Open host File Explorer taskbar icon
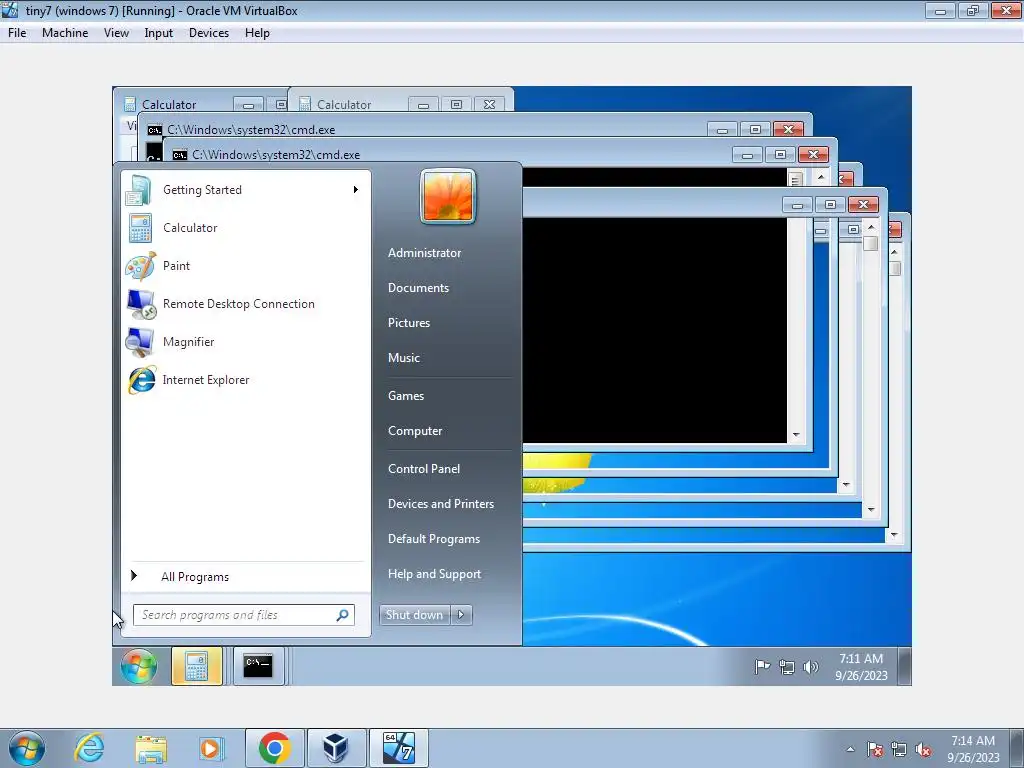This screenshot has height=768, width=1024. click(151, 748)
